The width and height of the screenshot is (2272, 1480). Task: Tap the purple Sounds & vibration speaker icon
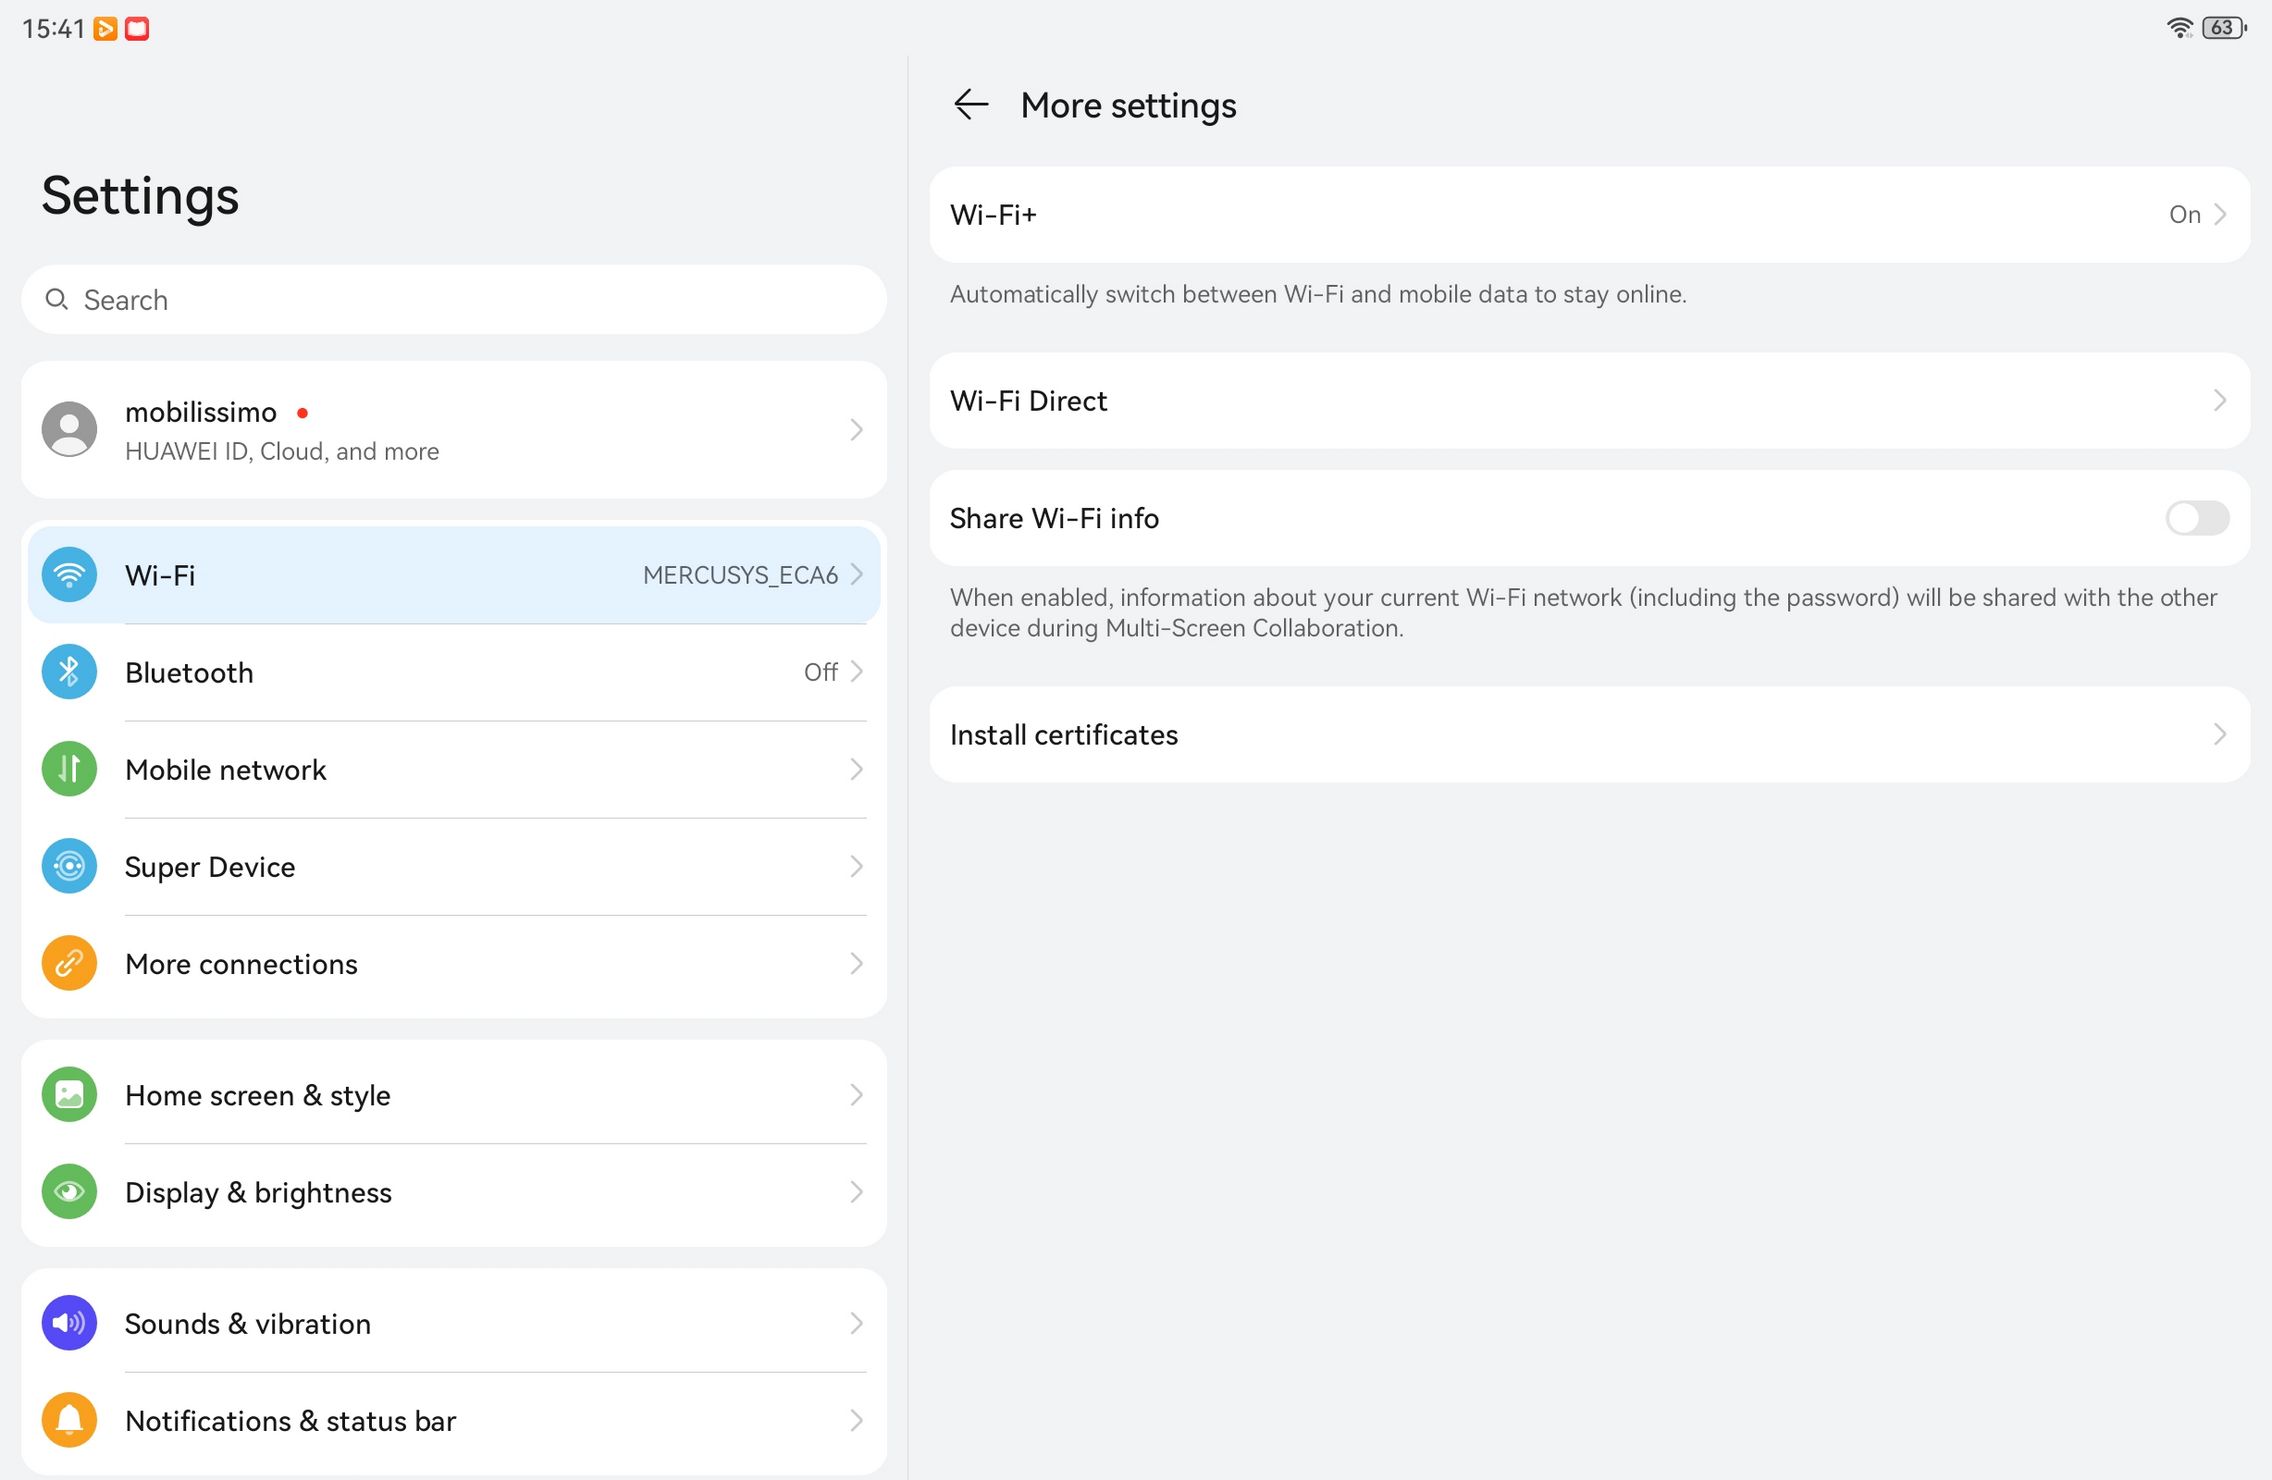point(69,1323)
